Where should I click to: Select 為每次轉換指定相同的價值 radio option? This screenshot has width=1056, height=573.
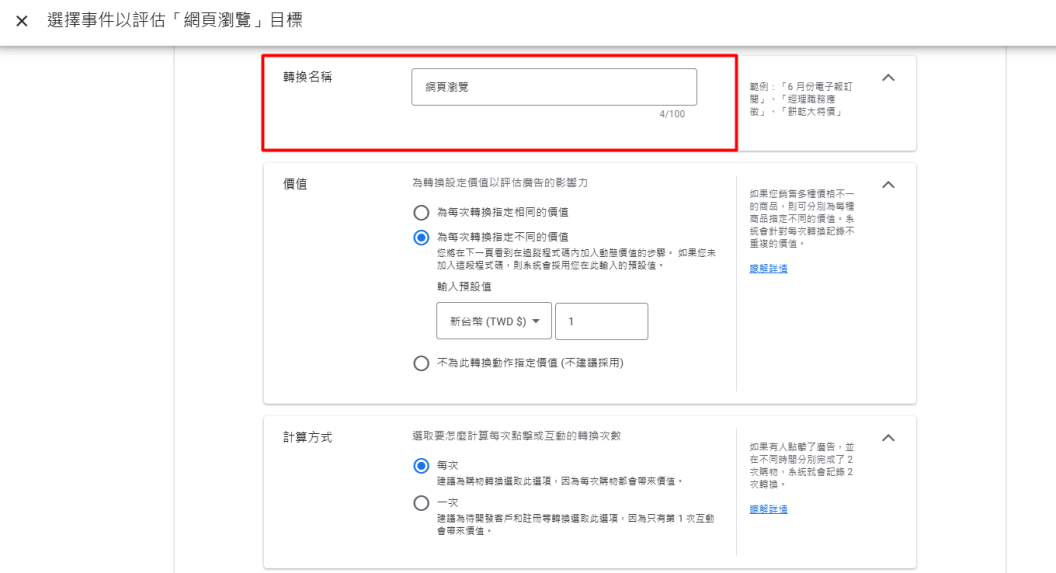point(421,212)
